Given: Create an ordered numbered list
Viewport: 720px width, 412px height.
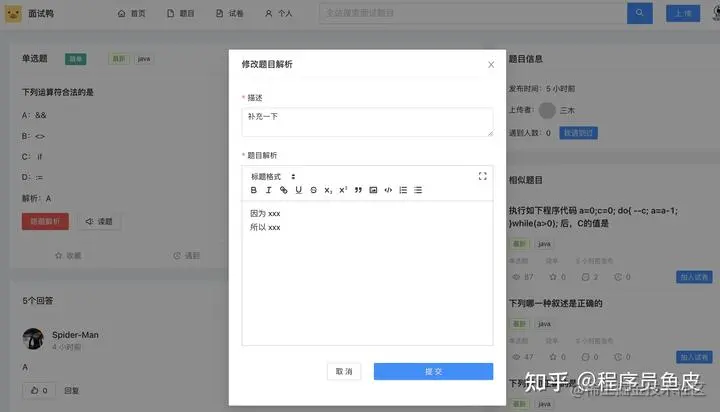Looking at the screenshot, I should (403, 190).
